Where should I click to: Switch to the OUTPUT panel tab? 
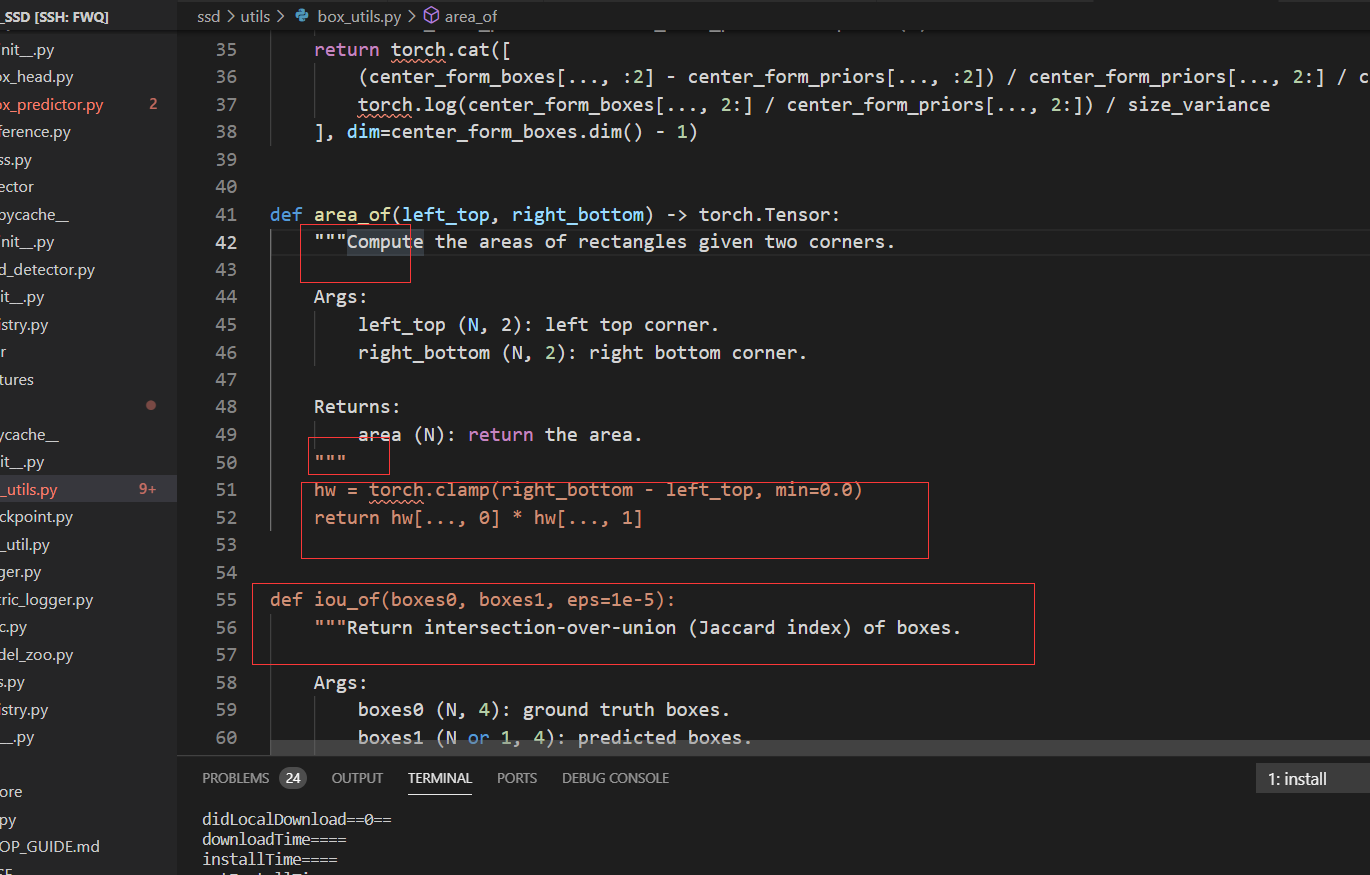pos(357,777)
